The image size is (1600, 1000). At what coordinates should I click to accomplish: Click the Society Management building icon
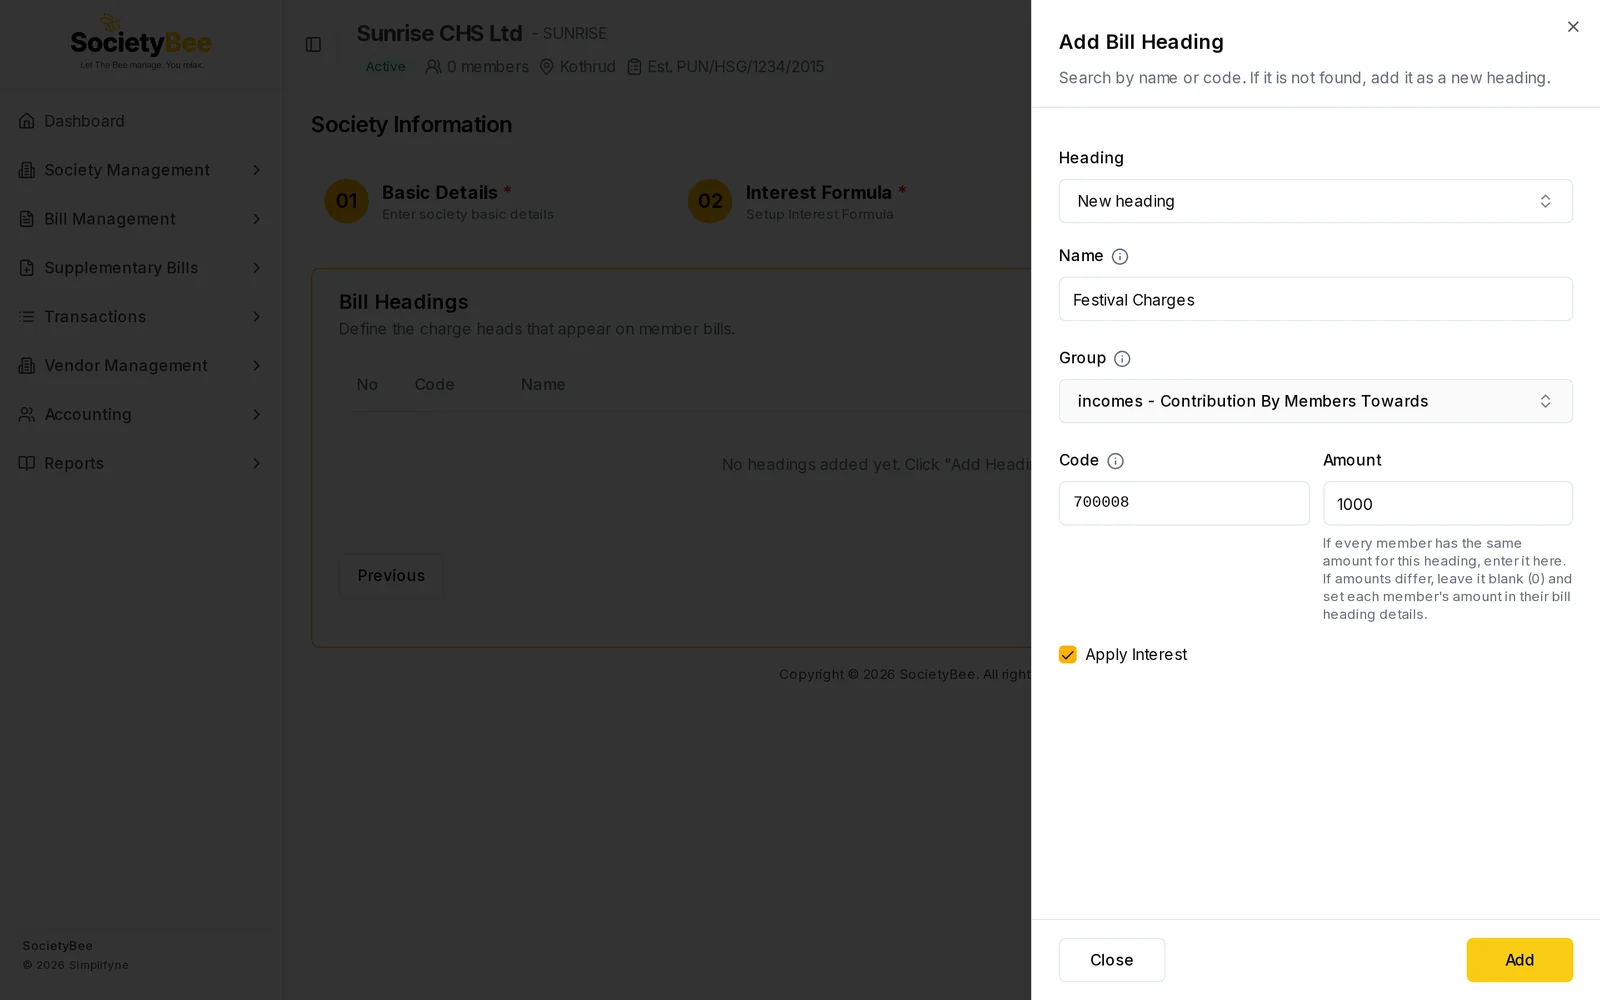27,170
